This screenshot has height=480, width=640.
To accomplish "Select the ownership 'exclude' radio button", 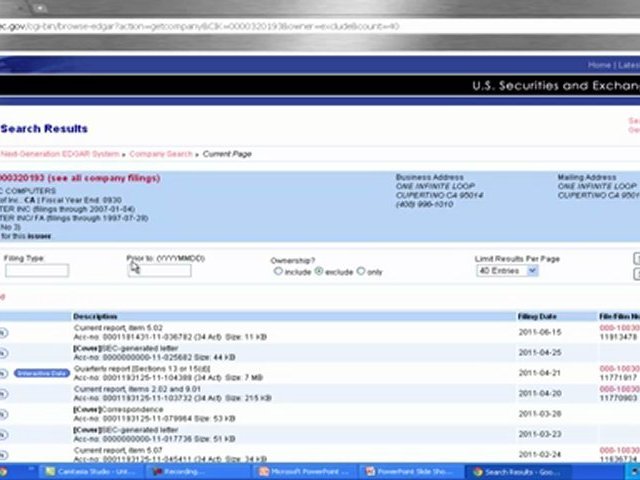I will pos(319,271).
